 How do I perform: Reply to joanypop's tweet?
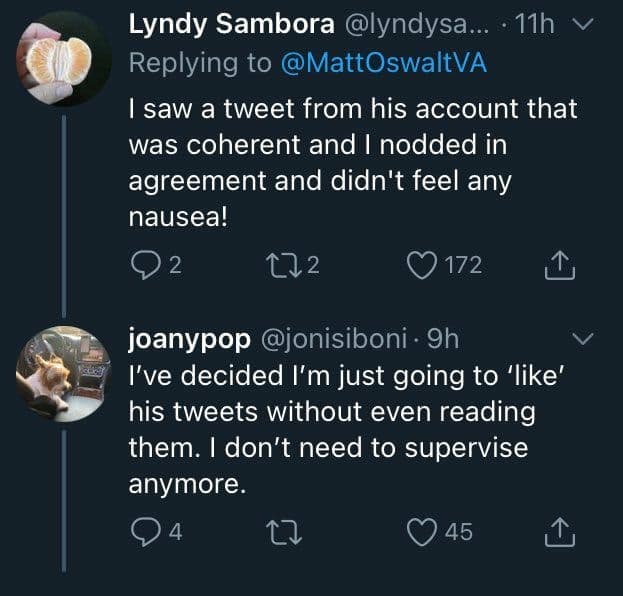point(145,533)
